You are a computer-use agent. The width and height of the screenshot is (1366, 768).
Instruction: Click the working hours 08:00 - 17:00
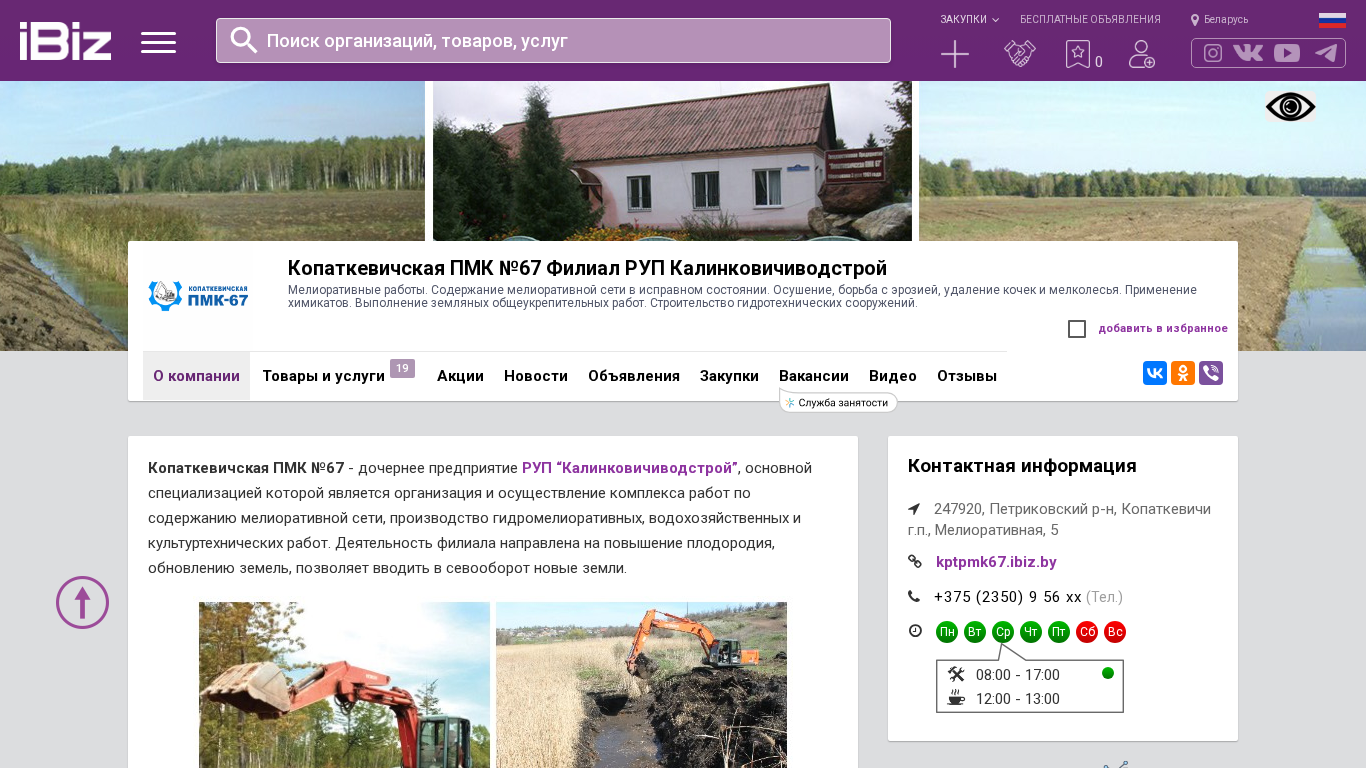pos(1018,675)
